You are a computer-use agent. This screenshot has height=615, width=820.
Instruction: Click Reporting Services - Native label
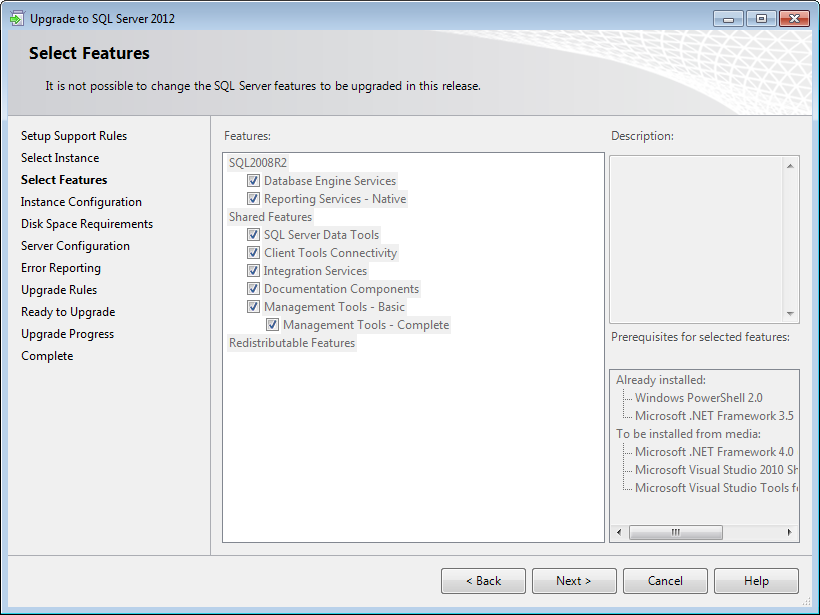coord(335,199)
